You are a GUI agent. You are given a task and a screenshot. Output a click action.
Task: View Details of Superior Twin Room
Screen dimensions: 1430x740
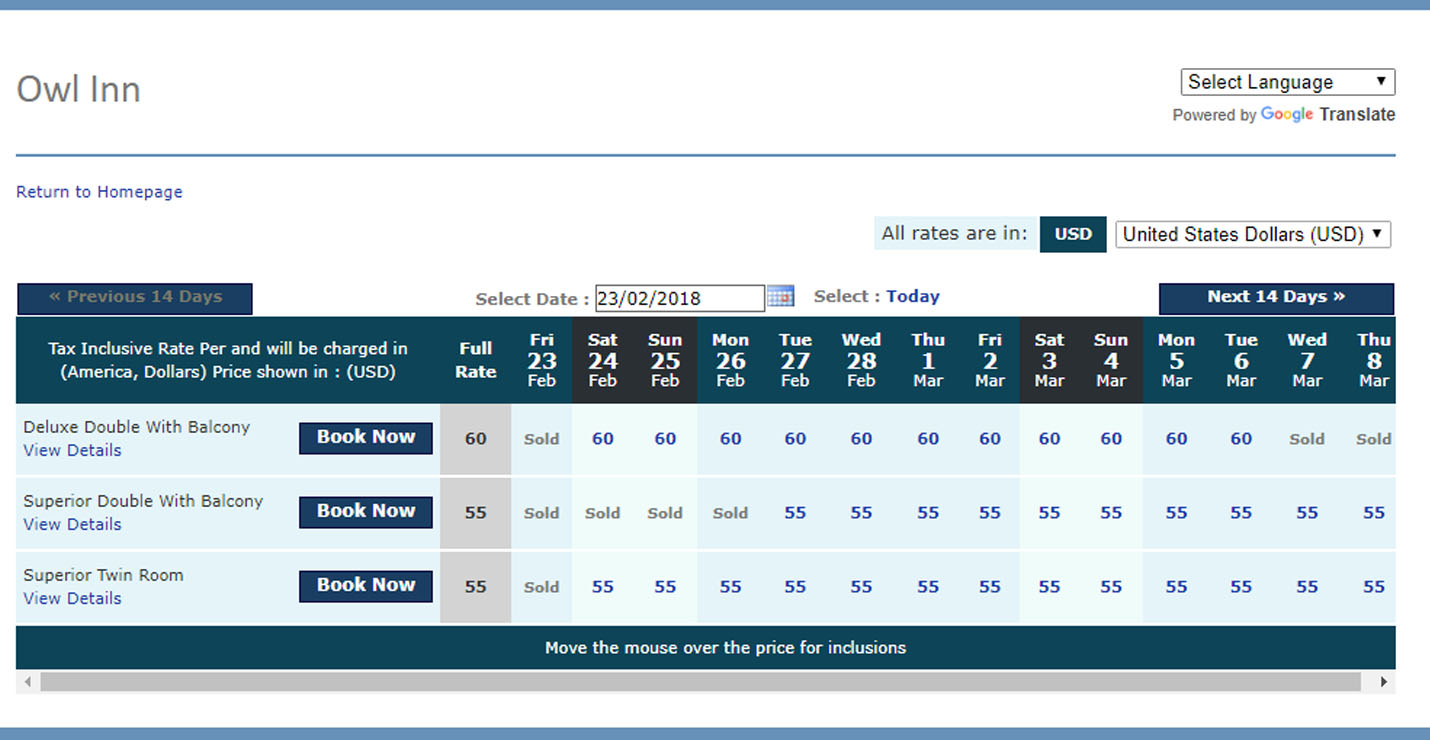point(72,599)
